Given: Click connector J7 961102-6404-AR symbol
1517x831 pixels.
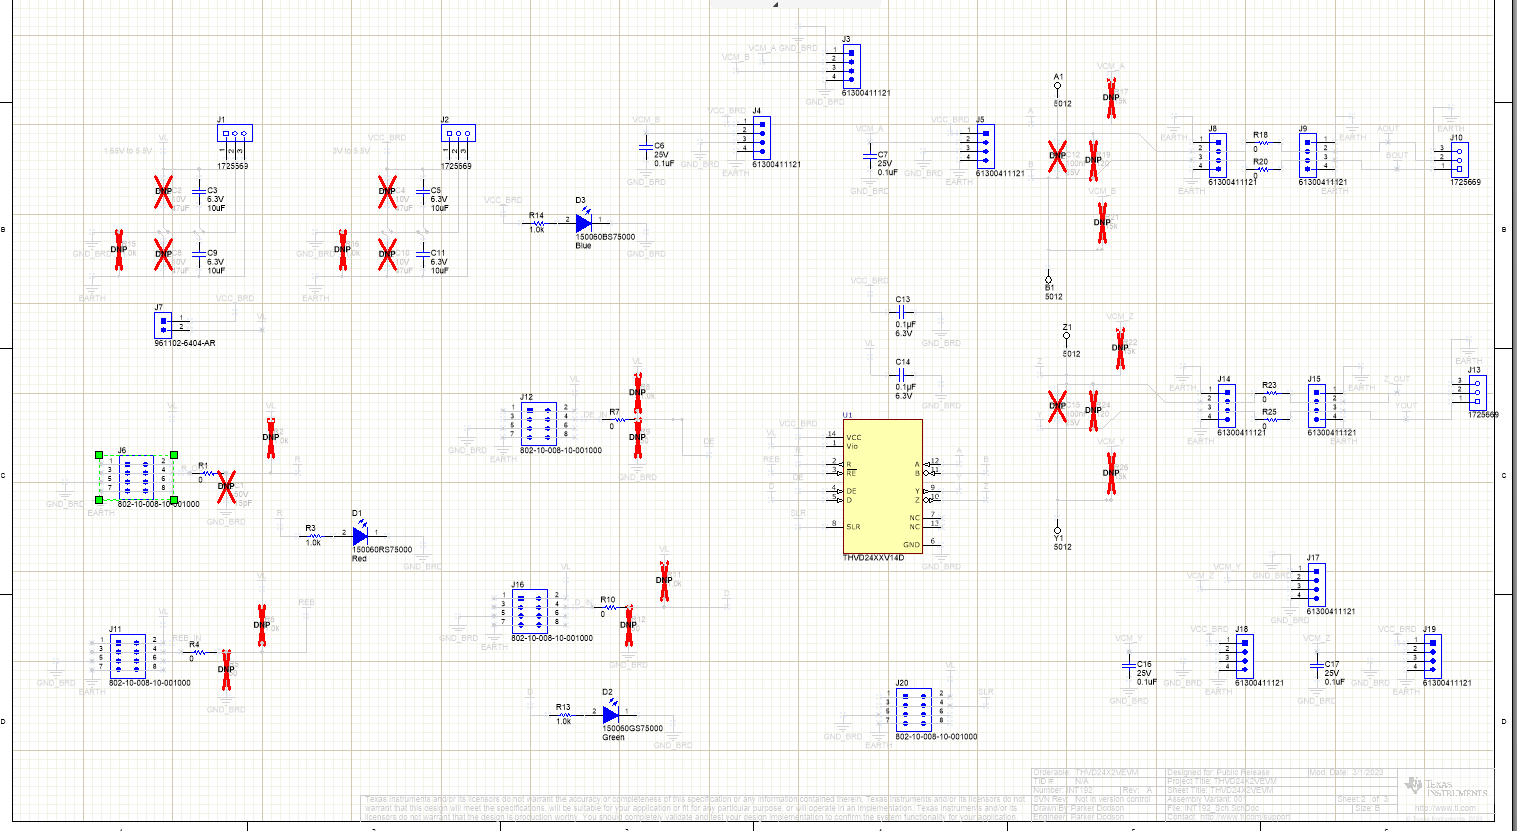Looking at the screenshot, I should [x=162, y=324].
